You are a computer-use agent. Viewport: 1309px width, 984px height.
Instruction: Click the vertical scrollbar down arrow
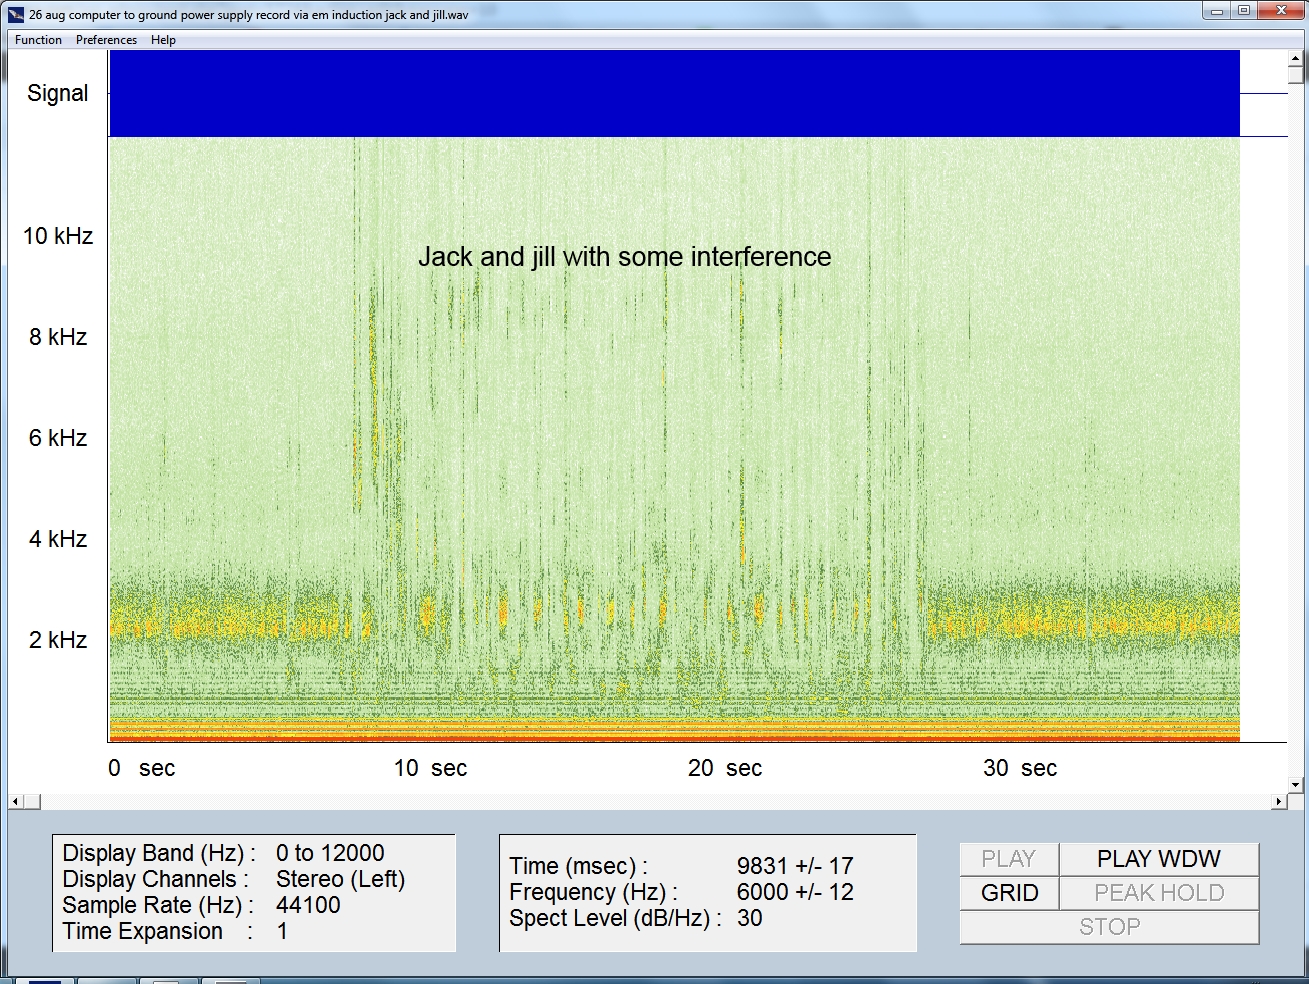(x=1295, y=785)
